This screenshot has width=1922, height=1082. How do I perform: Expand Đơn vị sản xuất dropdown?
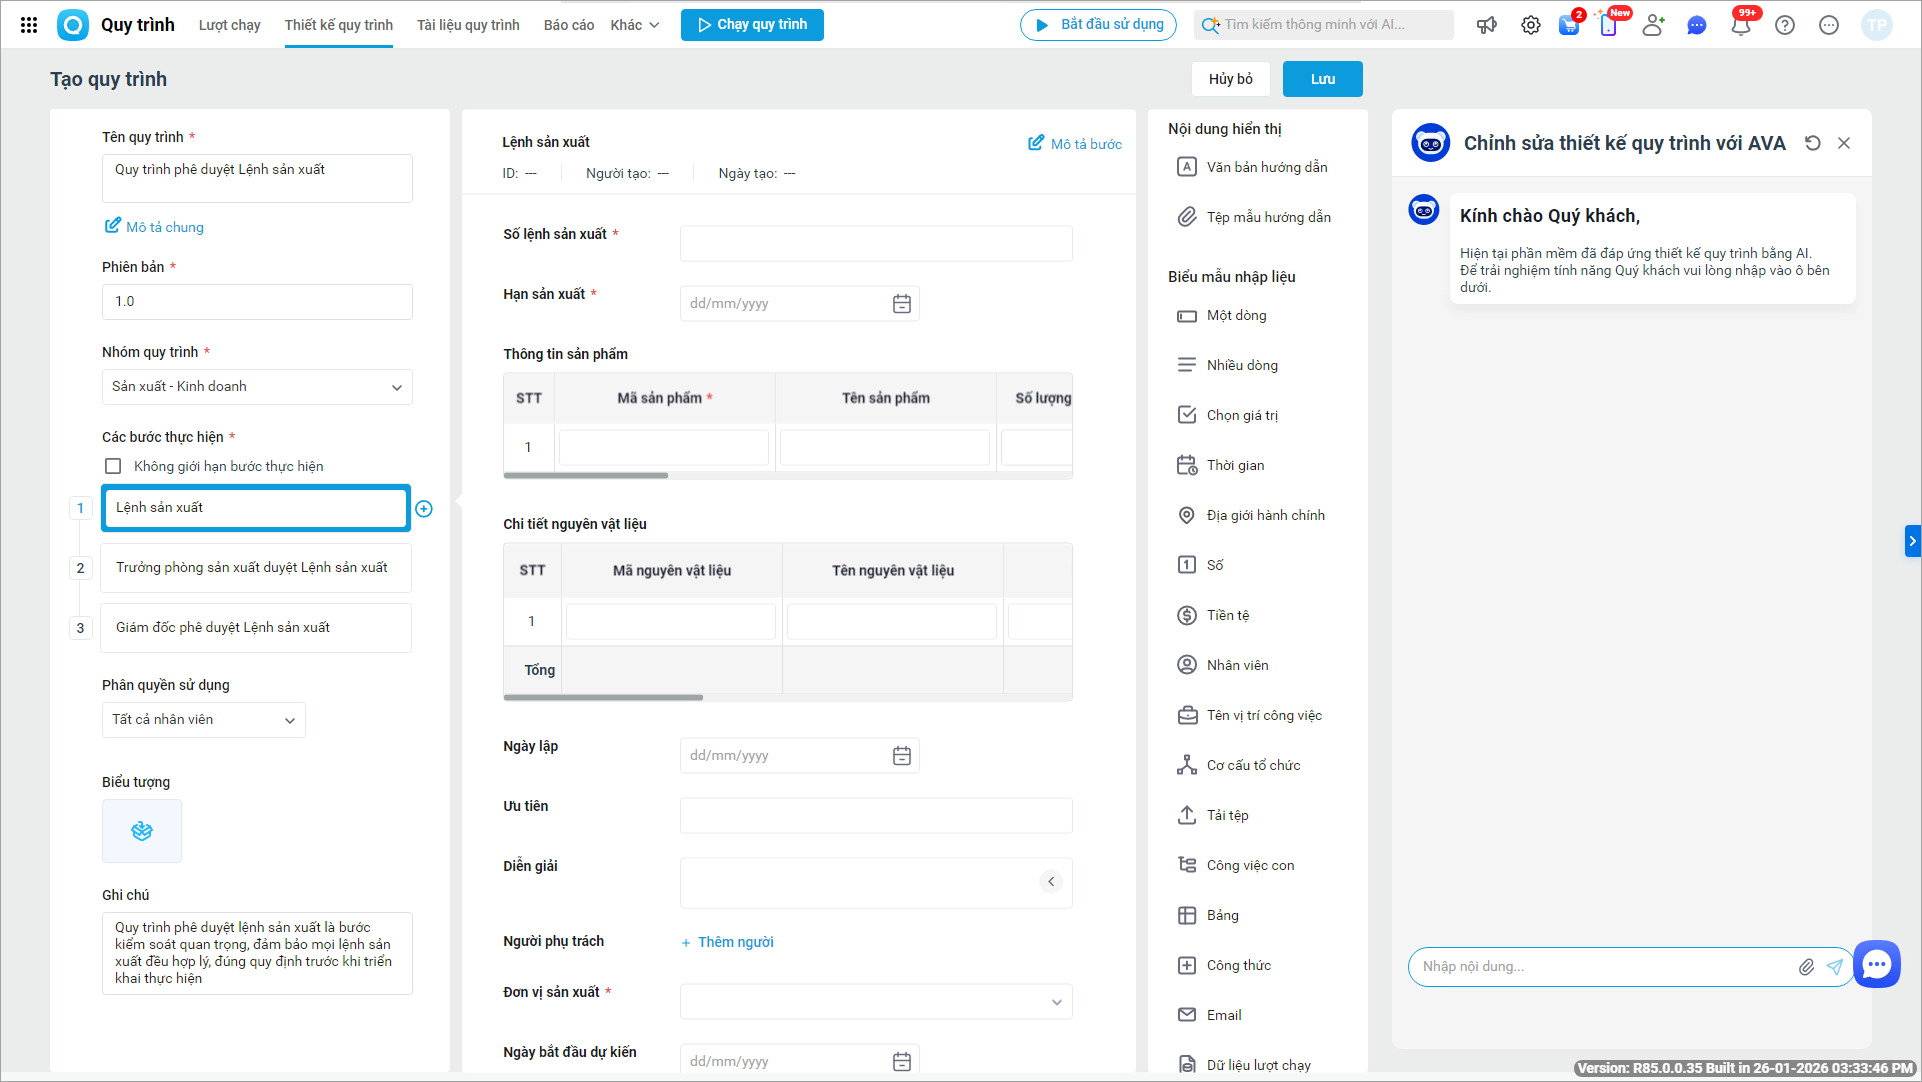tap(875, 1002)
